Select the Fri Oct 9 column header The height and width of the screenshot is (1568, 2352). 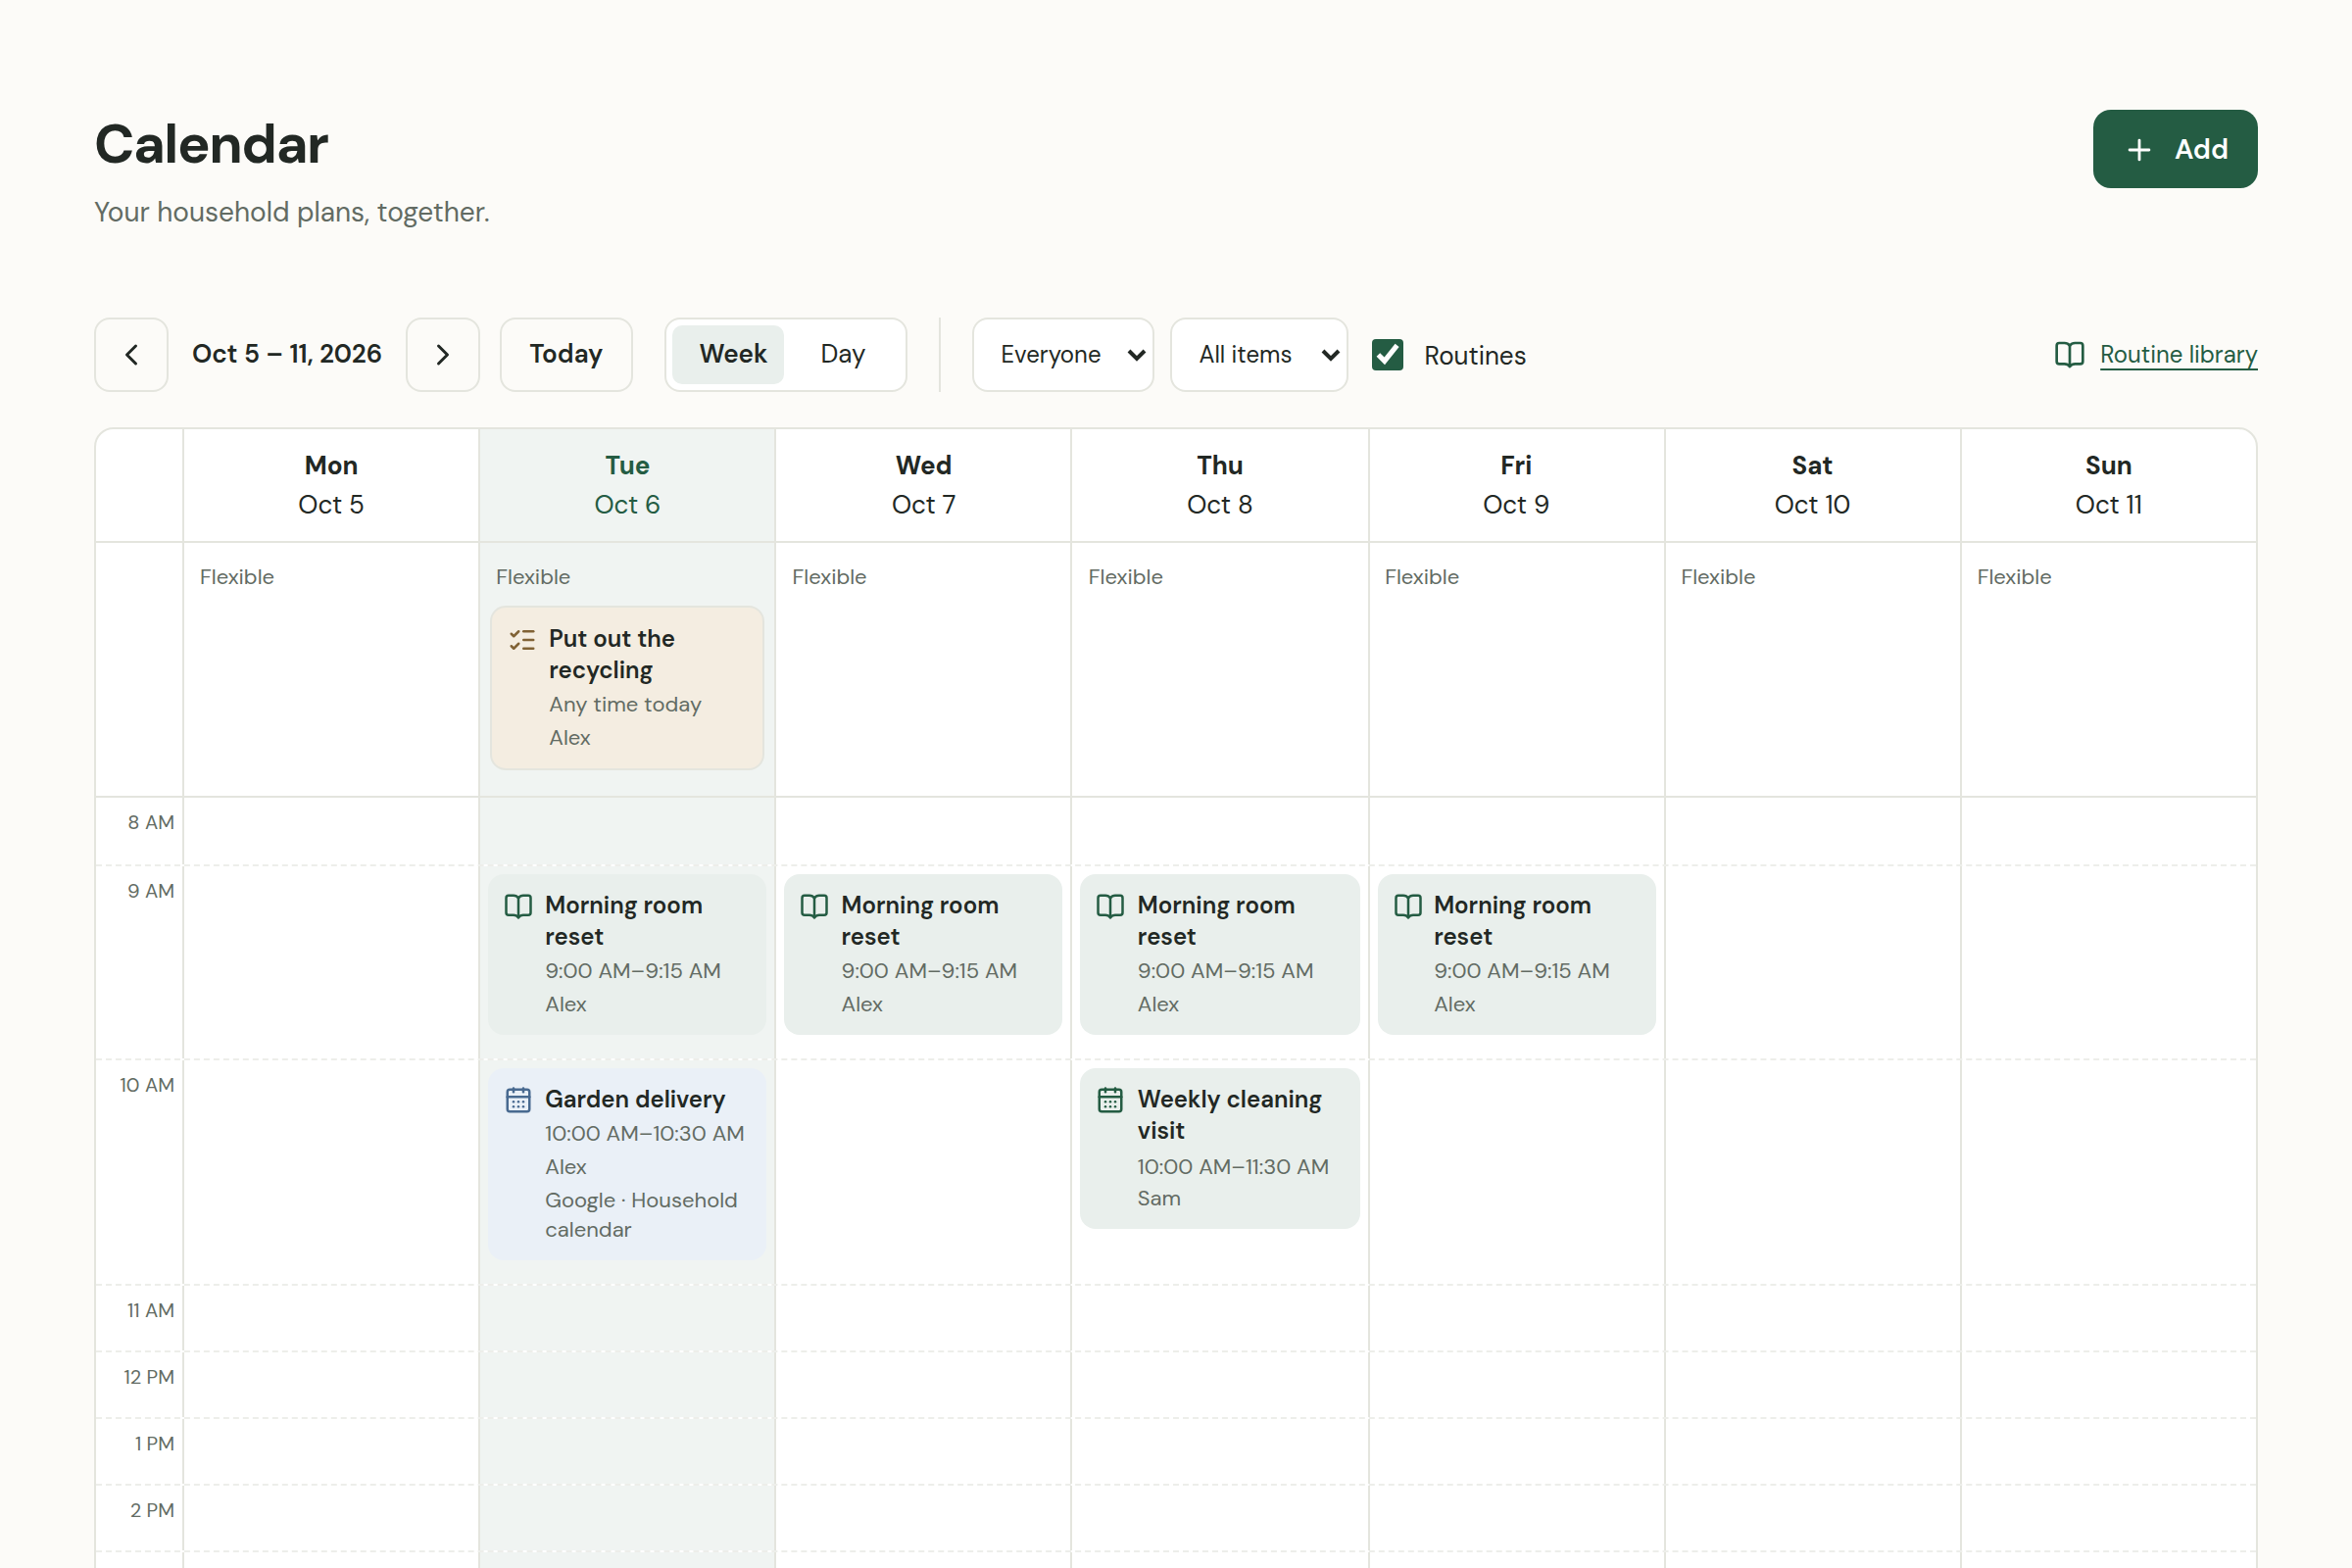click(x=1516, y=485)
